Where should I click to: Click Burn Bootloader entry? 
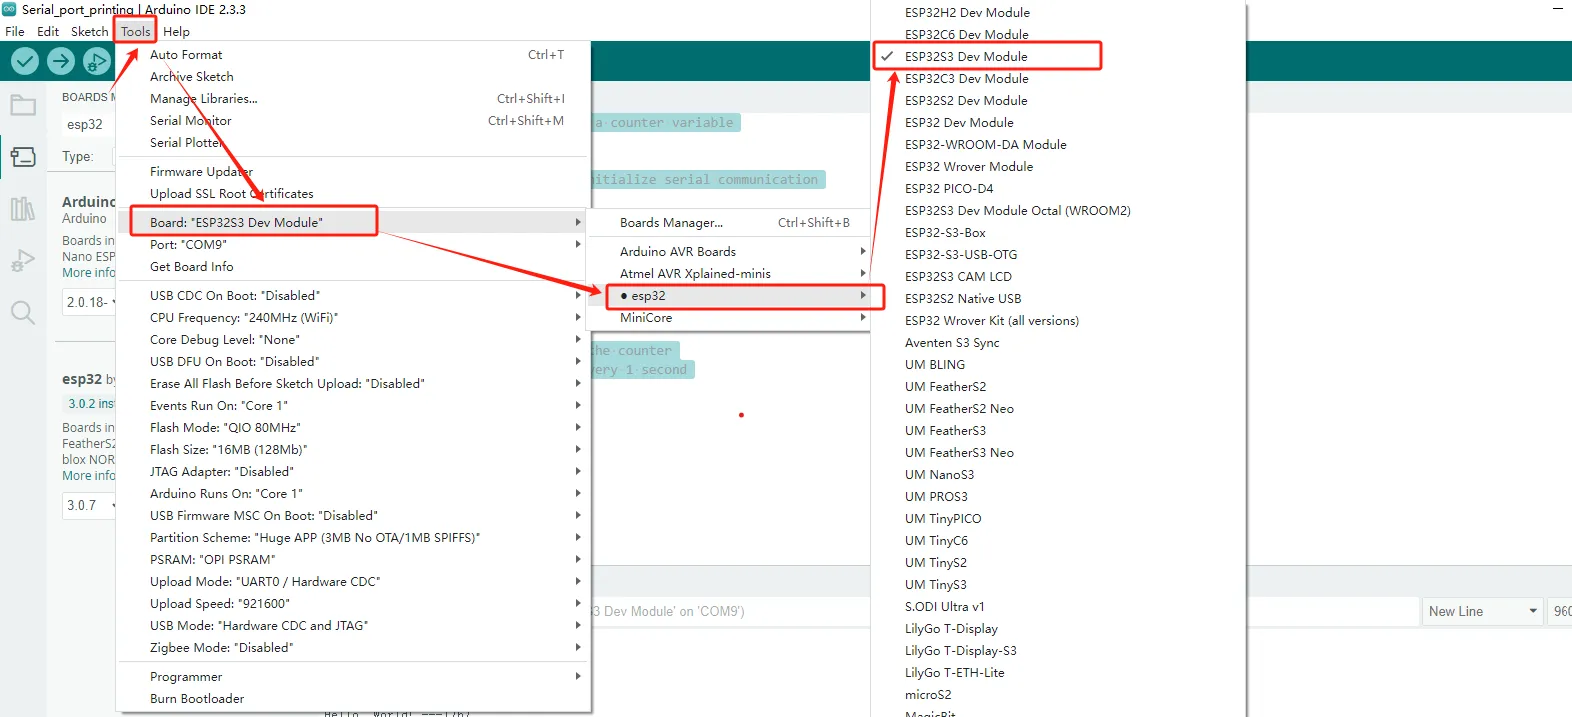click(354, 699)
